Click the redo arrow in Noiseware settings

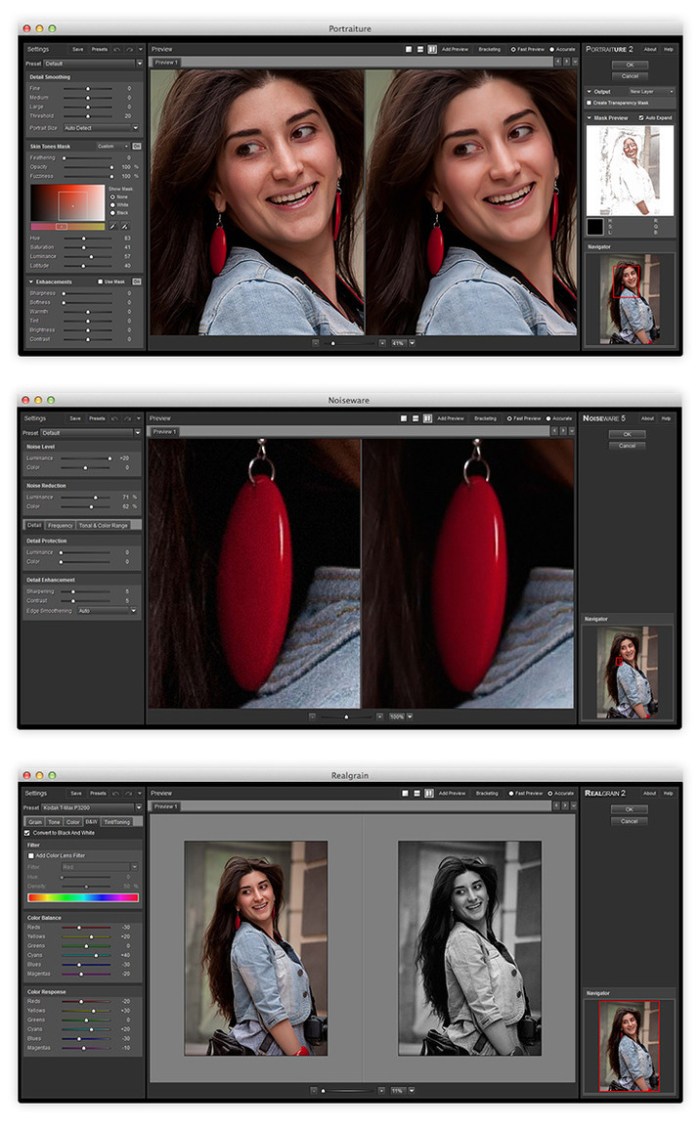[x=129, y=418]
